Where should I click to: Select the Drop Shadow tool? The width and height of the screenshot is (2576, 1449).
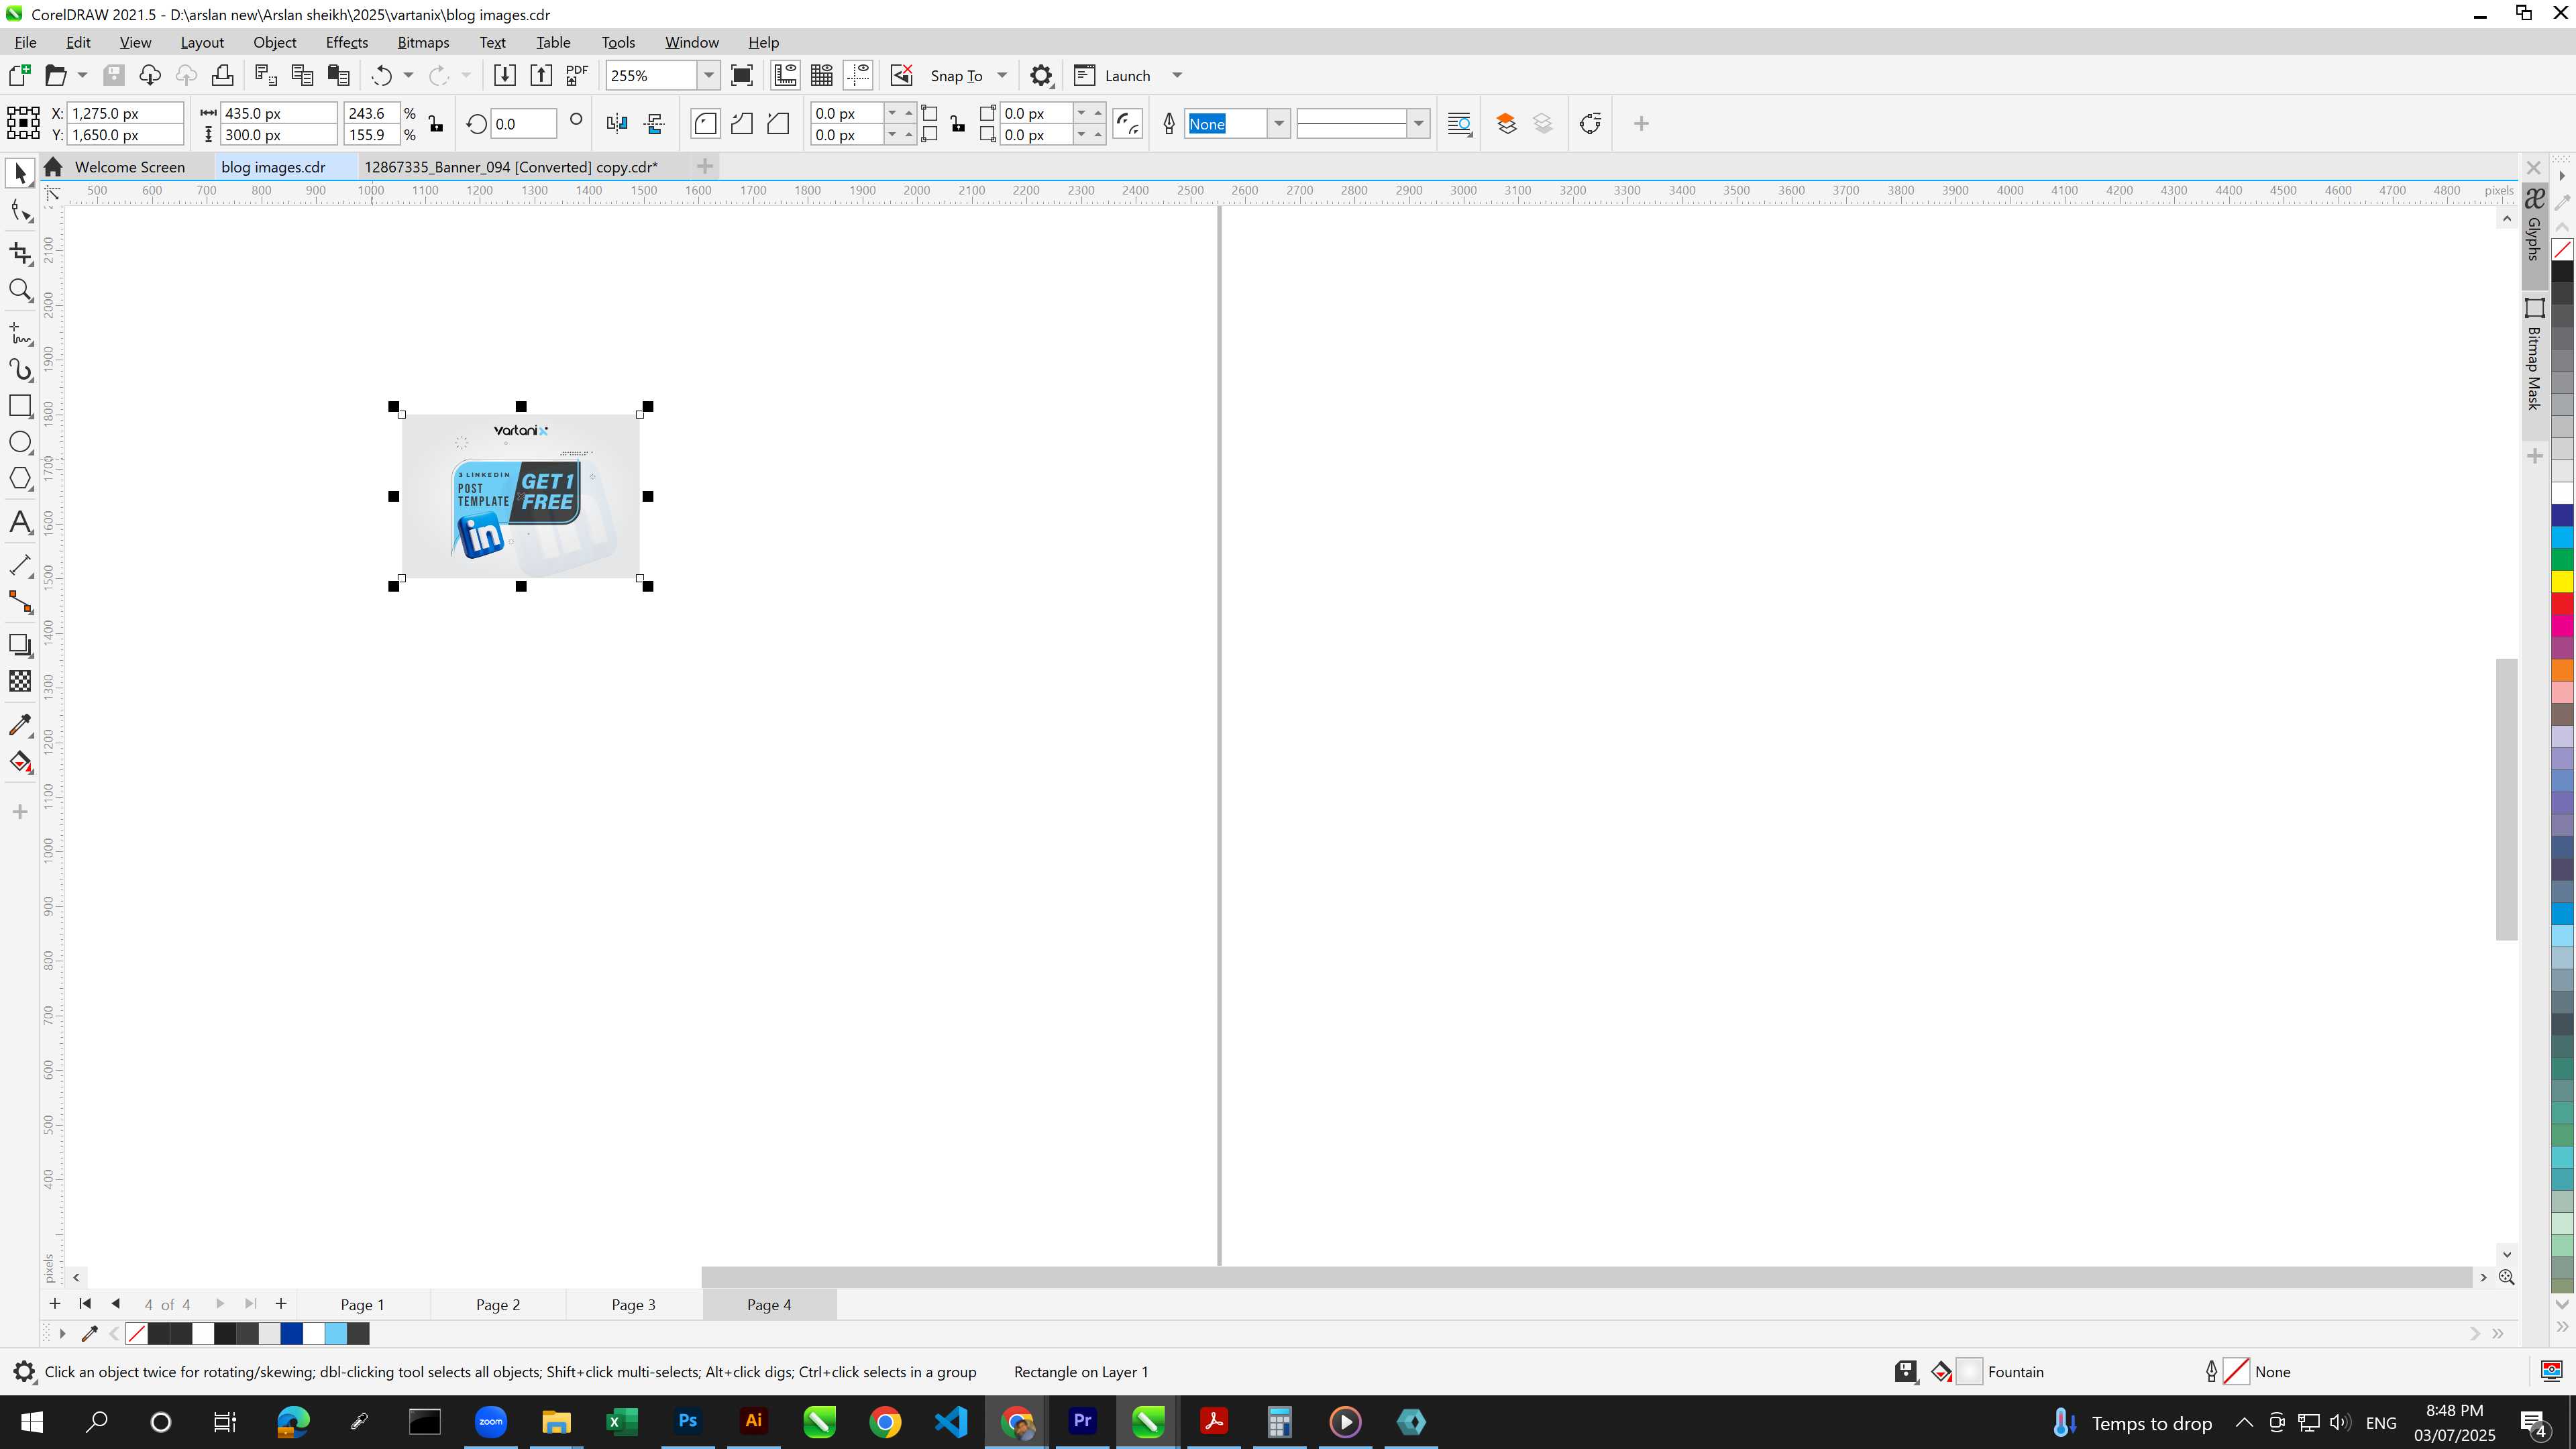[x=20, y=645]
